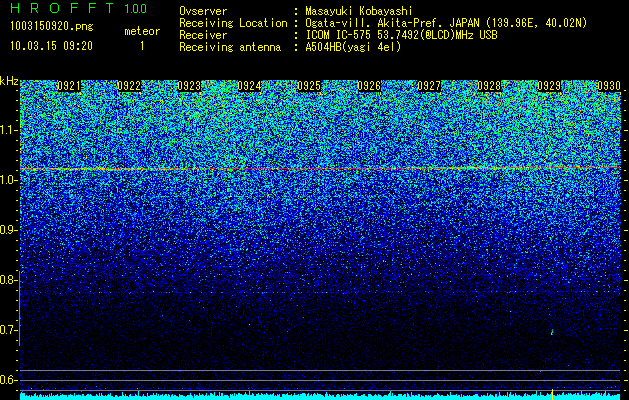Click the meteor count label
Image resolution: width=629 pixels, height=400 pixels.
pyautogui.click(x=142, y=31)
